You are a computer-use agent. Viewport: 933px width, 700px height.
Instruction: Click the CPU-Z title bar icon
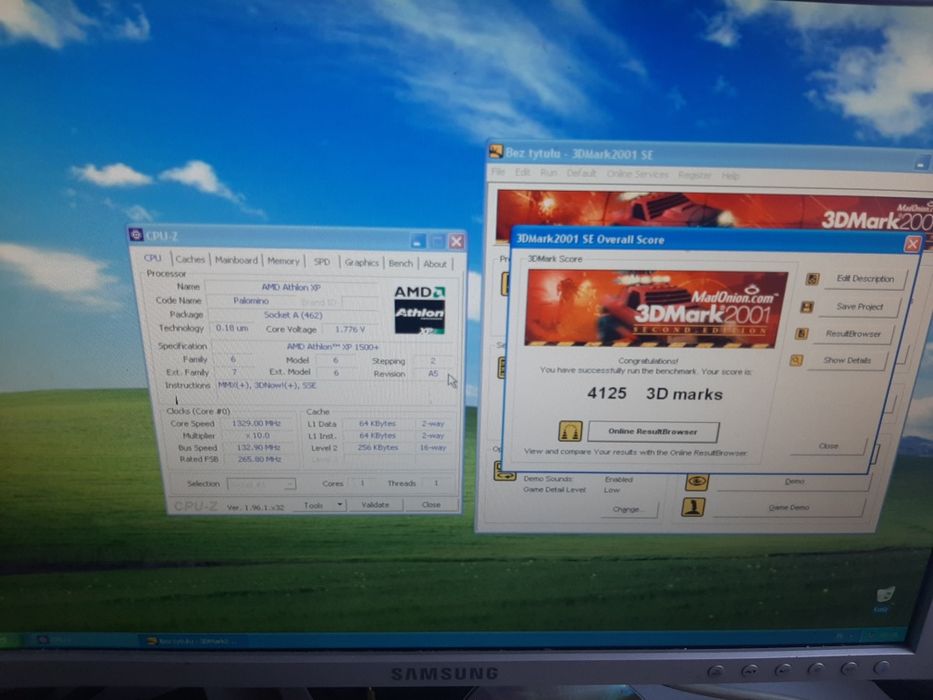pos(136,235)
